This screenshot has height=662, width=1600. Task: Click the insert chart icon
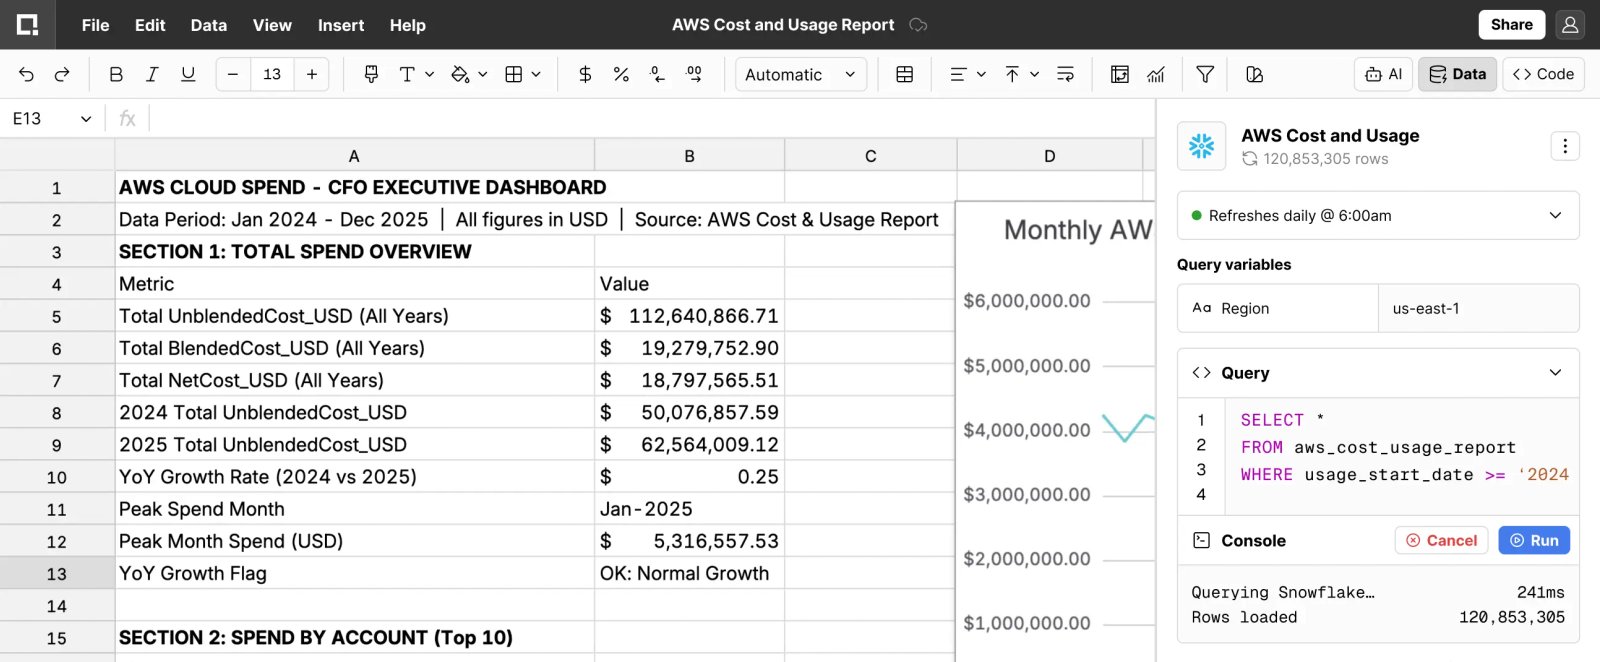tap(1156, 74)
